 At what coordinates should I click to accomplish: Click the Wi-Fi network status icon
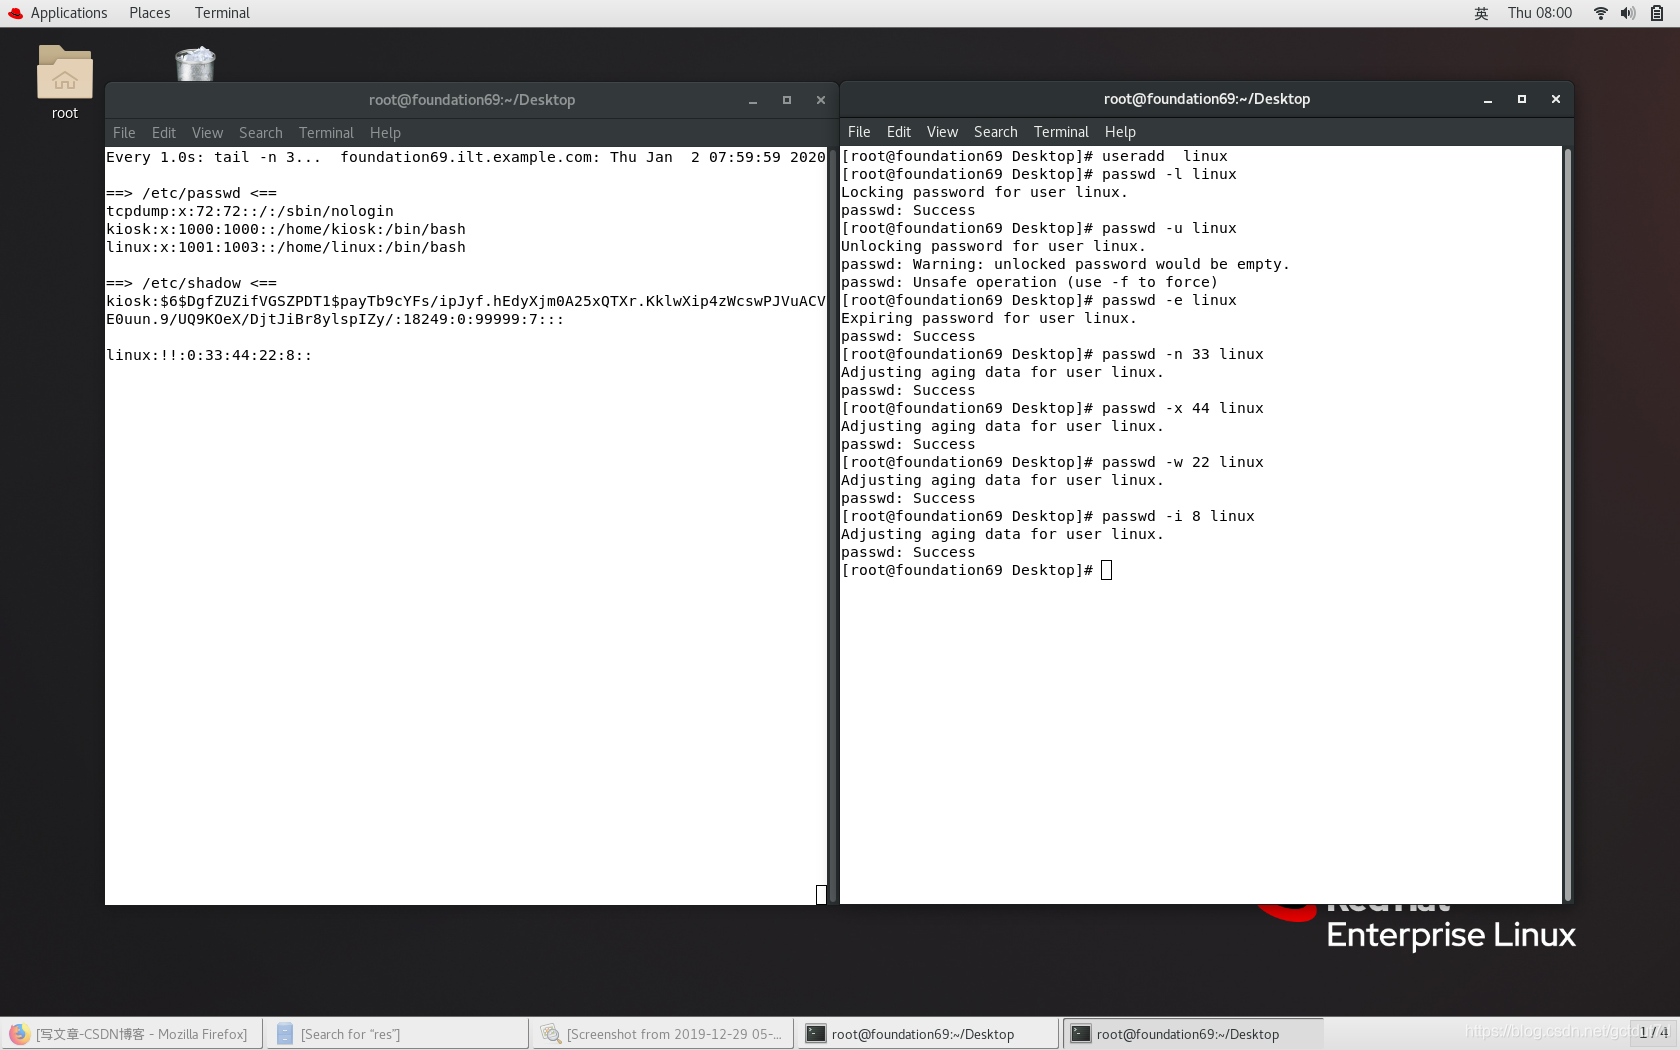click(1601, 13)
